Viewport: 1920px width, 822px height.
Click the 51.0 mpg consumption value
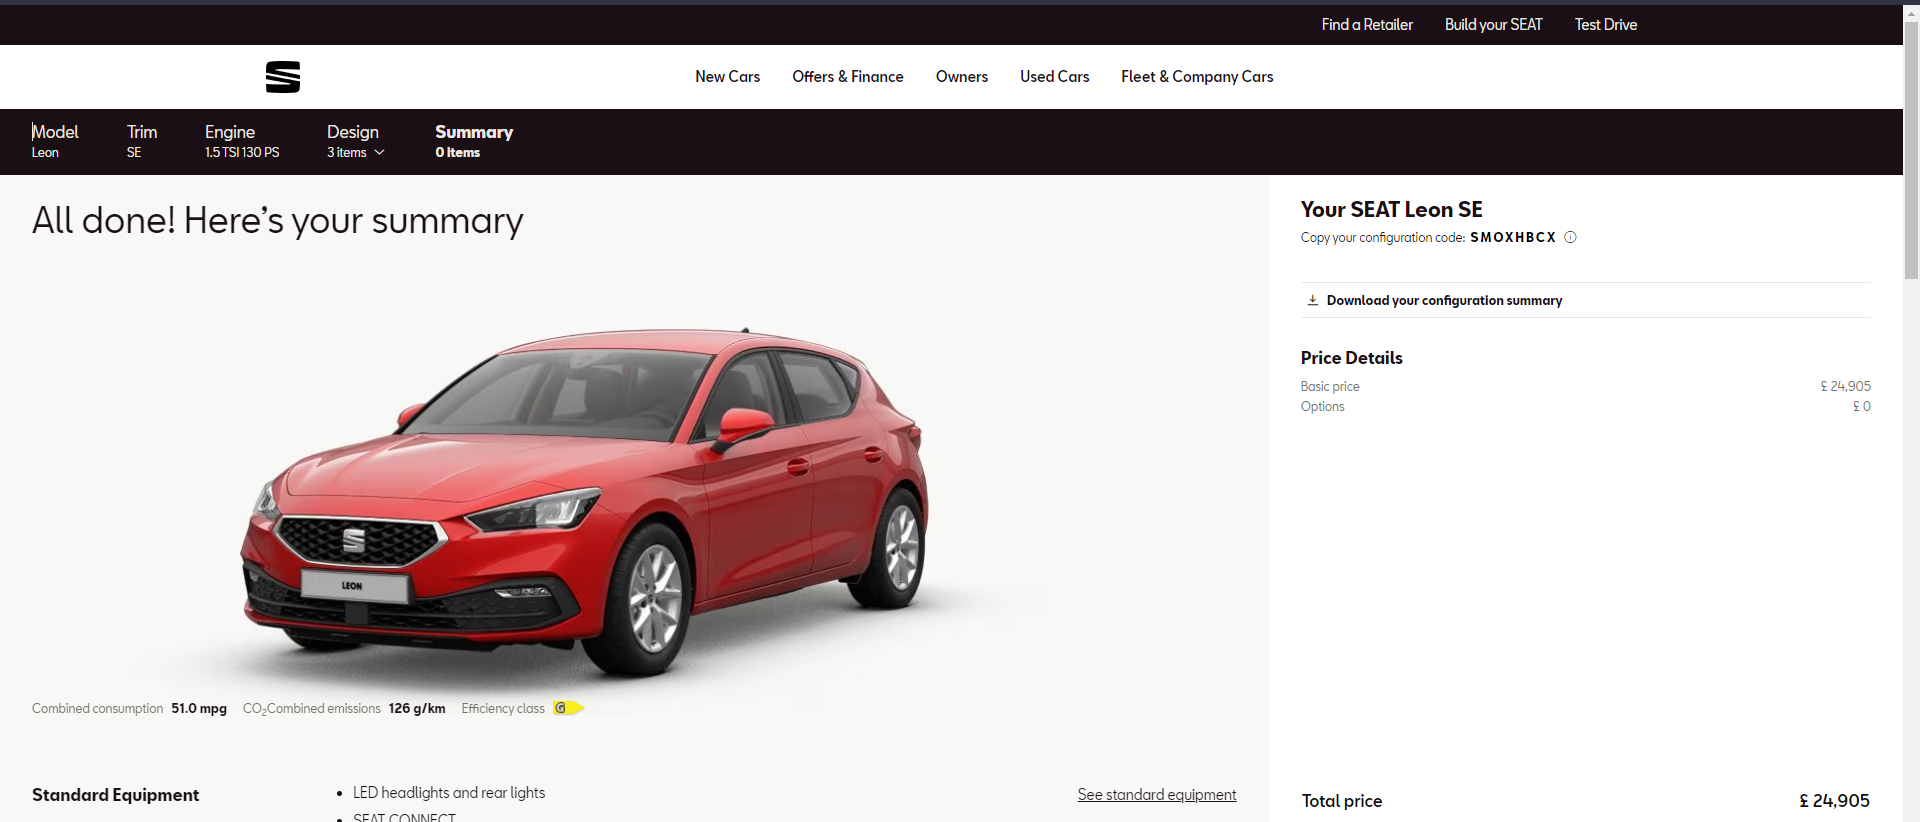(199, 708)
